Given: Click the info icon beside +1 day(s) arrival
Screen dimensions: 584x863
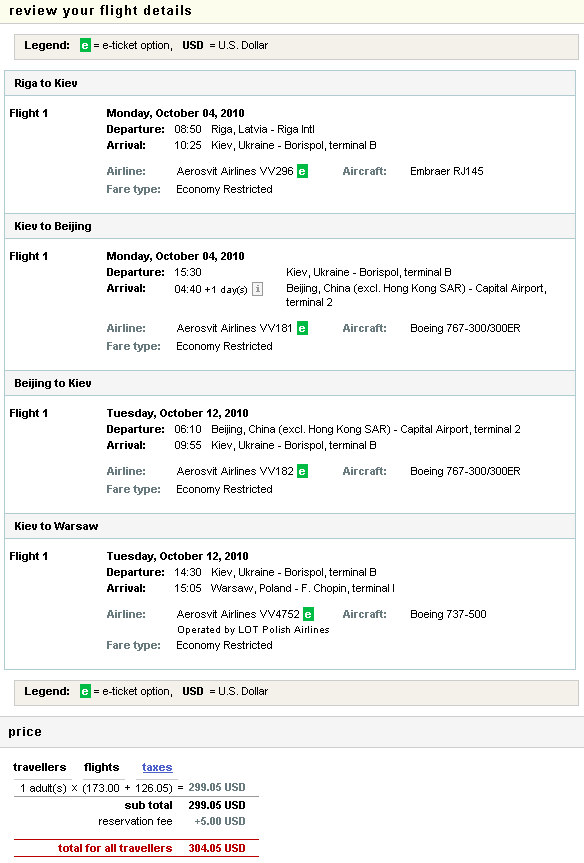Looking at the screenshot, I should pyautogui.click(x=257, y=289).
